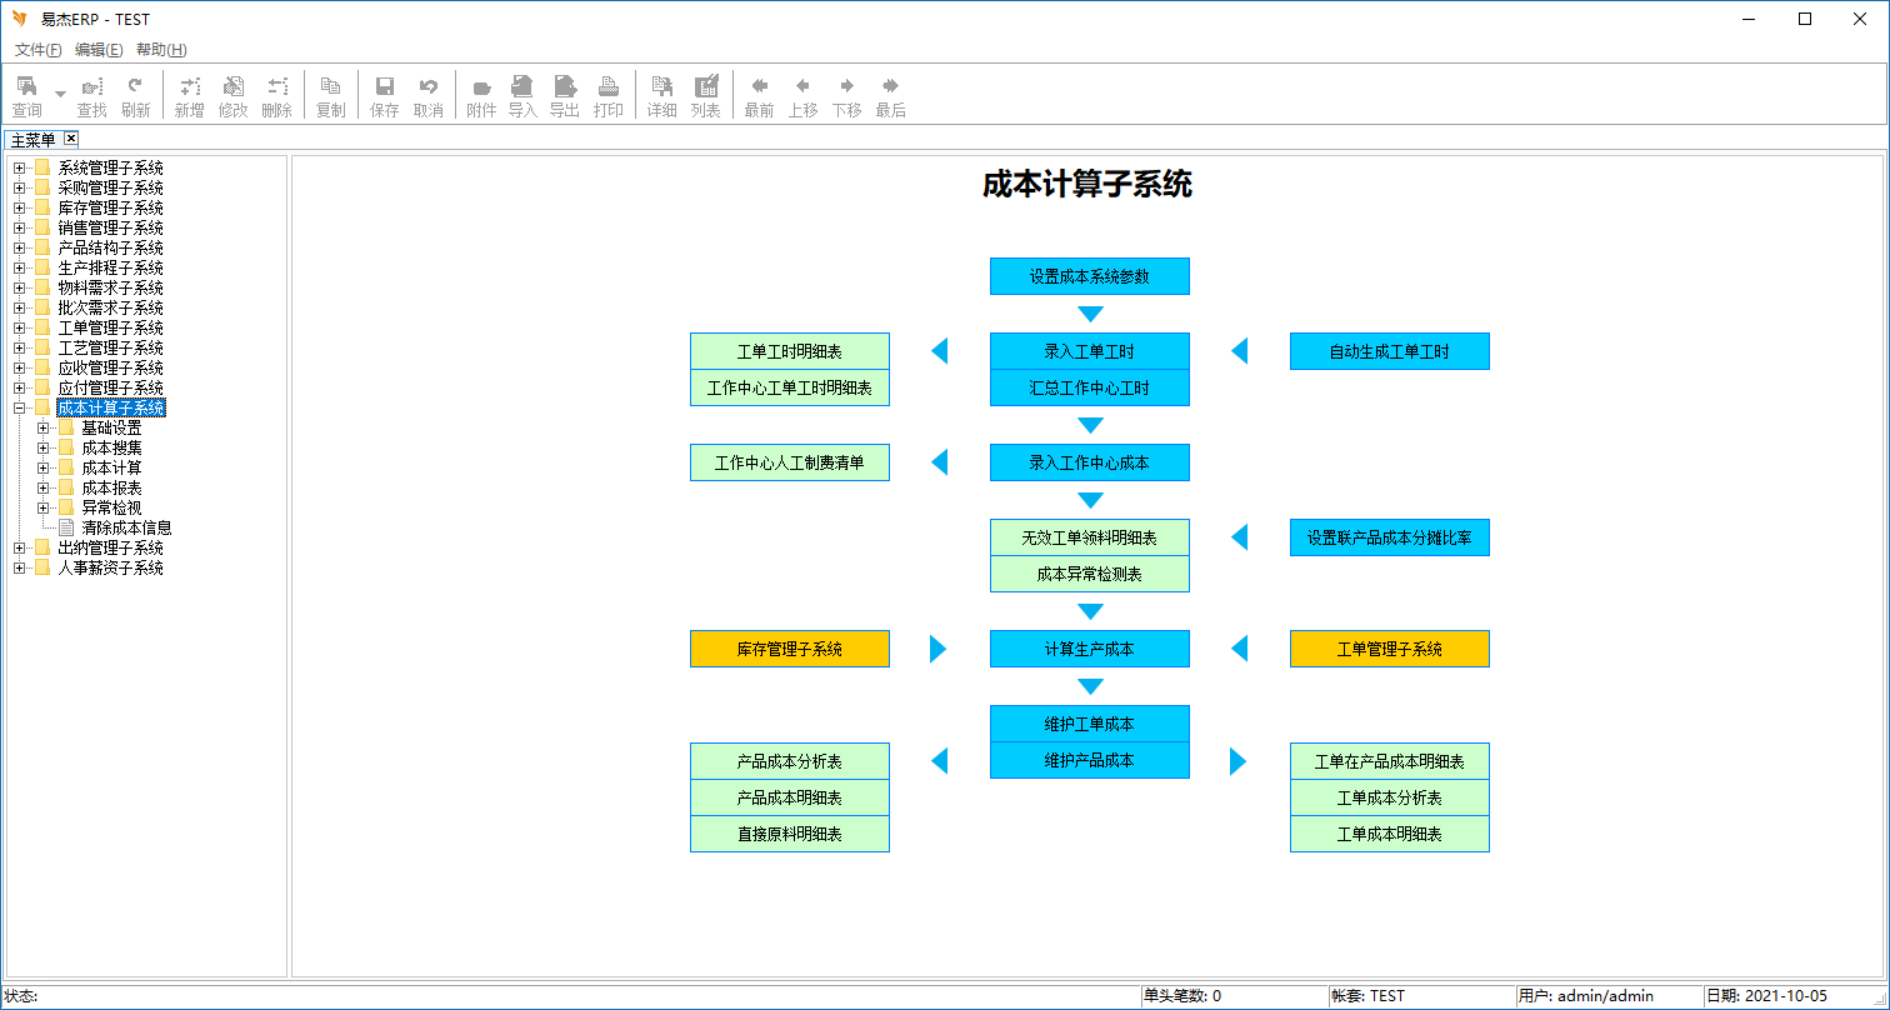Select 出纳管理子系统 in the tree

[x=110, y=548]
